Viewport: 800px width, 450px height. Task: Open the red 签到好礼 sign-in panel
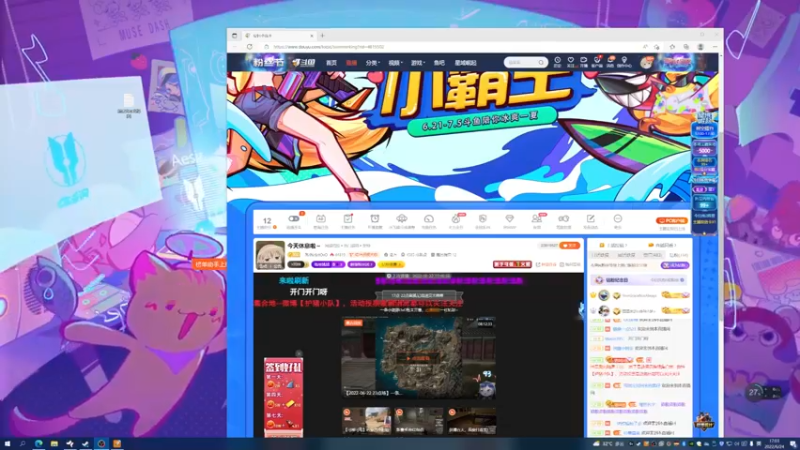pos(283,396)
